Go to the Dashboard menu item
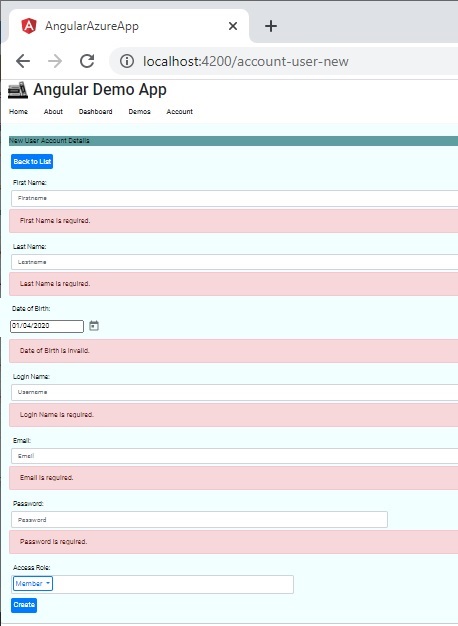The image size is (458, 626). [95, 111]
